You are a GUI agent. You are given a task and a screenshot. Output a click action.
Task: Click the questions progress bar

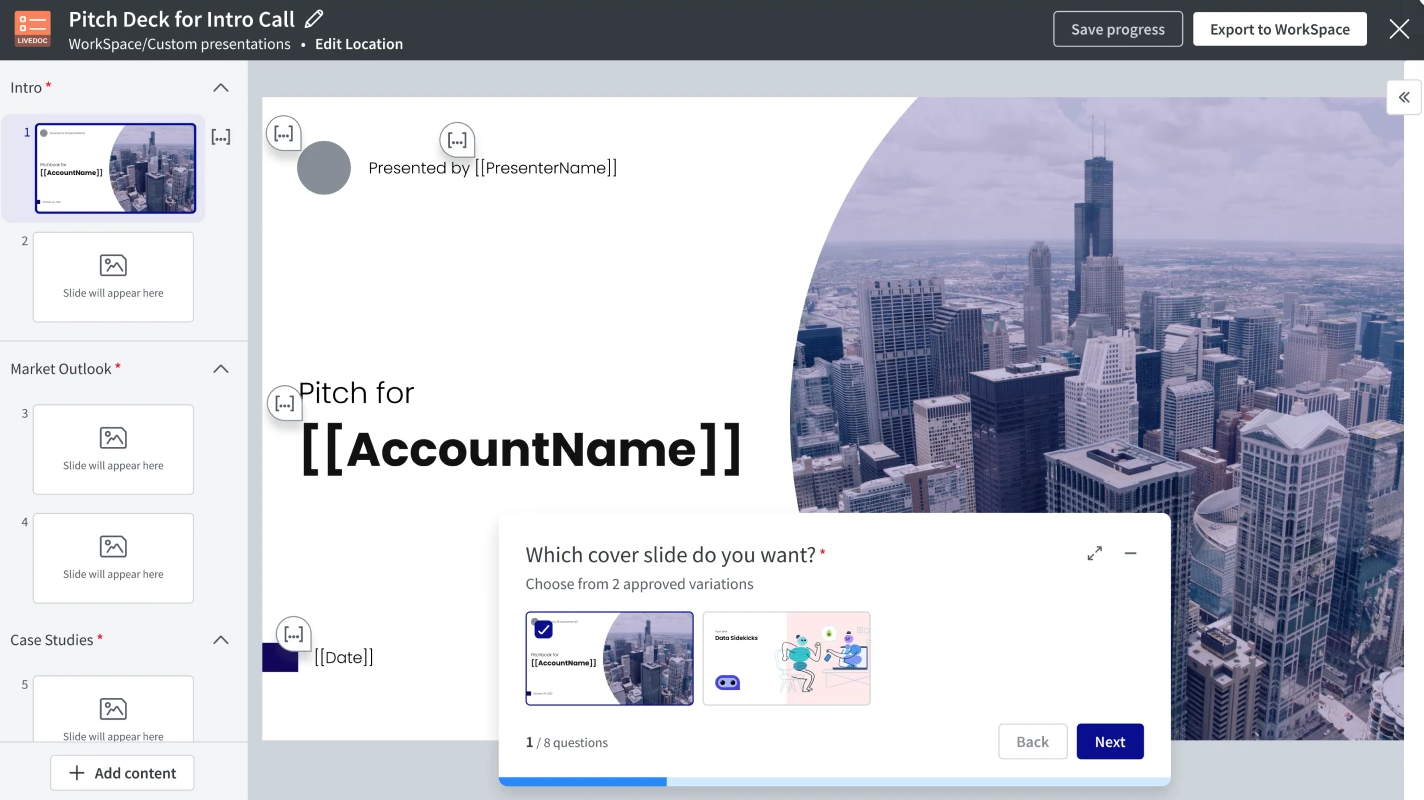[834, 781]
